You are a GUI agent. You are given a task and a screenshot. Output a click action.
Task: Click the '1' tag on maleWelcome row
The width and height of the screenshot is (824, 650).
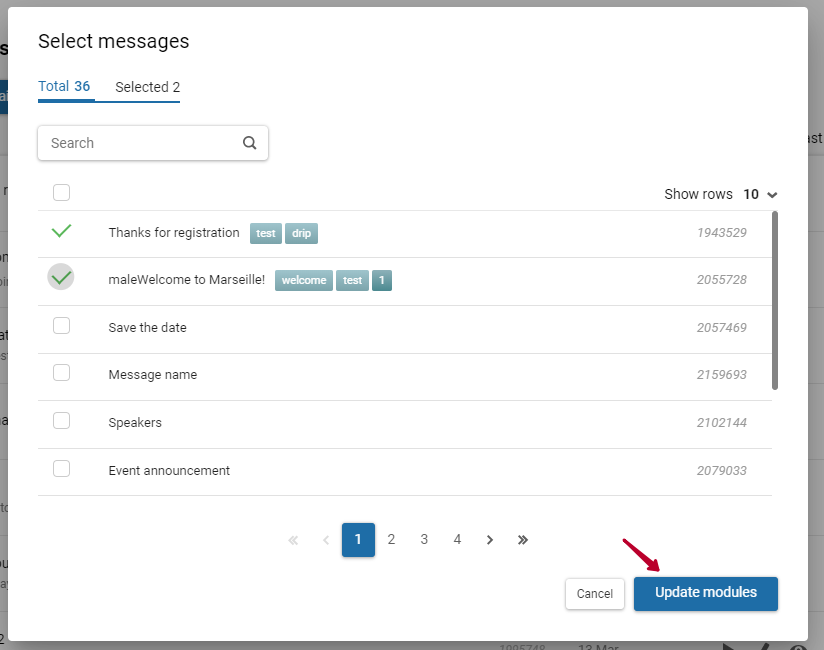pos(382,280)
